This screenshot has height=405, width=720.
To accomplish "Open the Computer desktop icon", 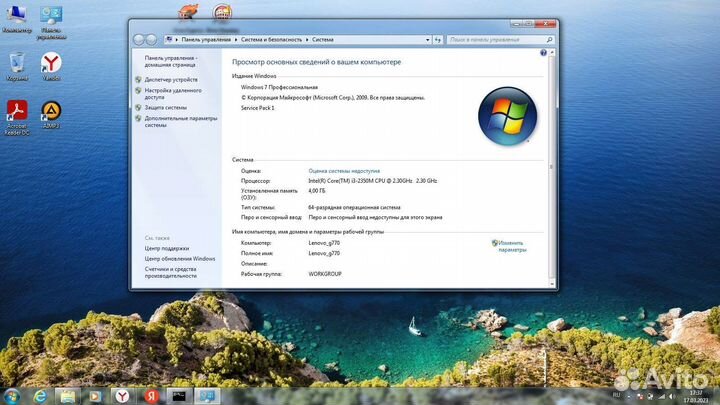I will click(x=17, y=18).
